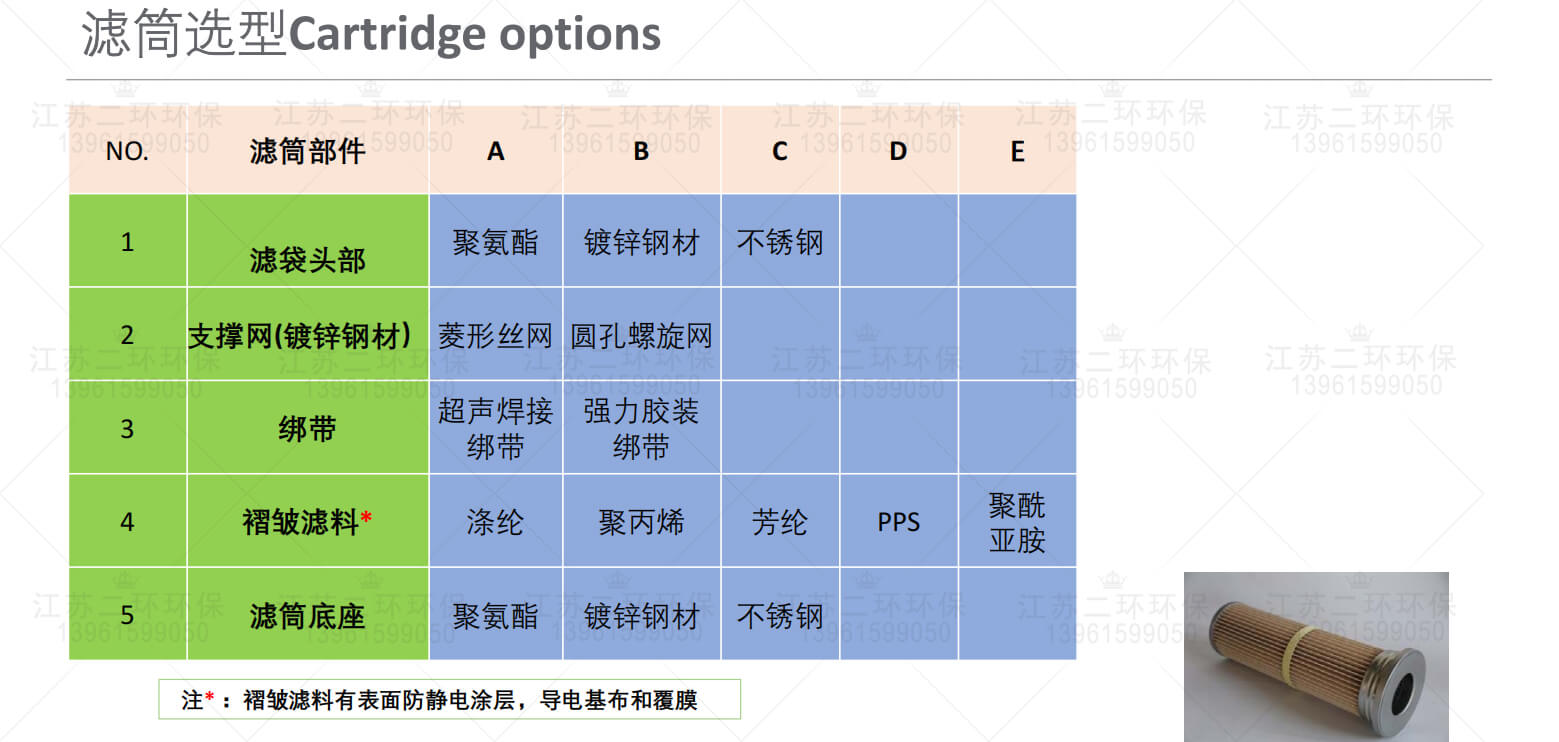Click the "NO." column header
The image size is (1559, 742).
(127, 152)
